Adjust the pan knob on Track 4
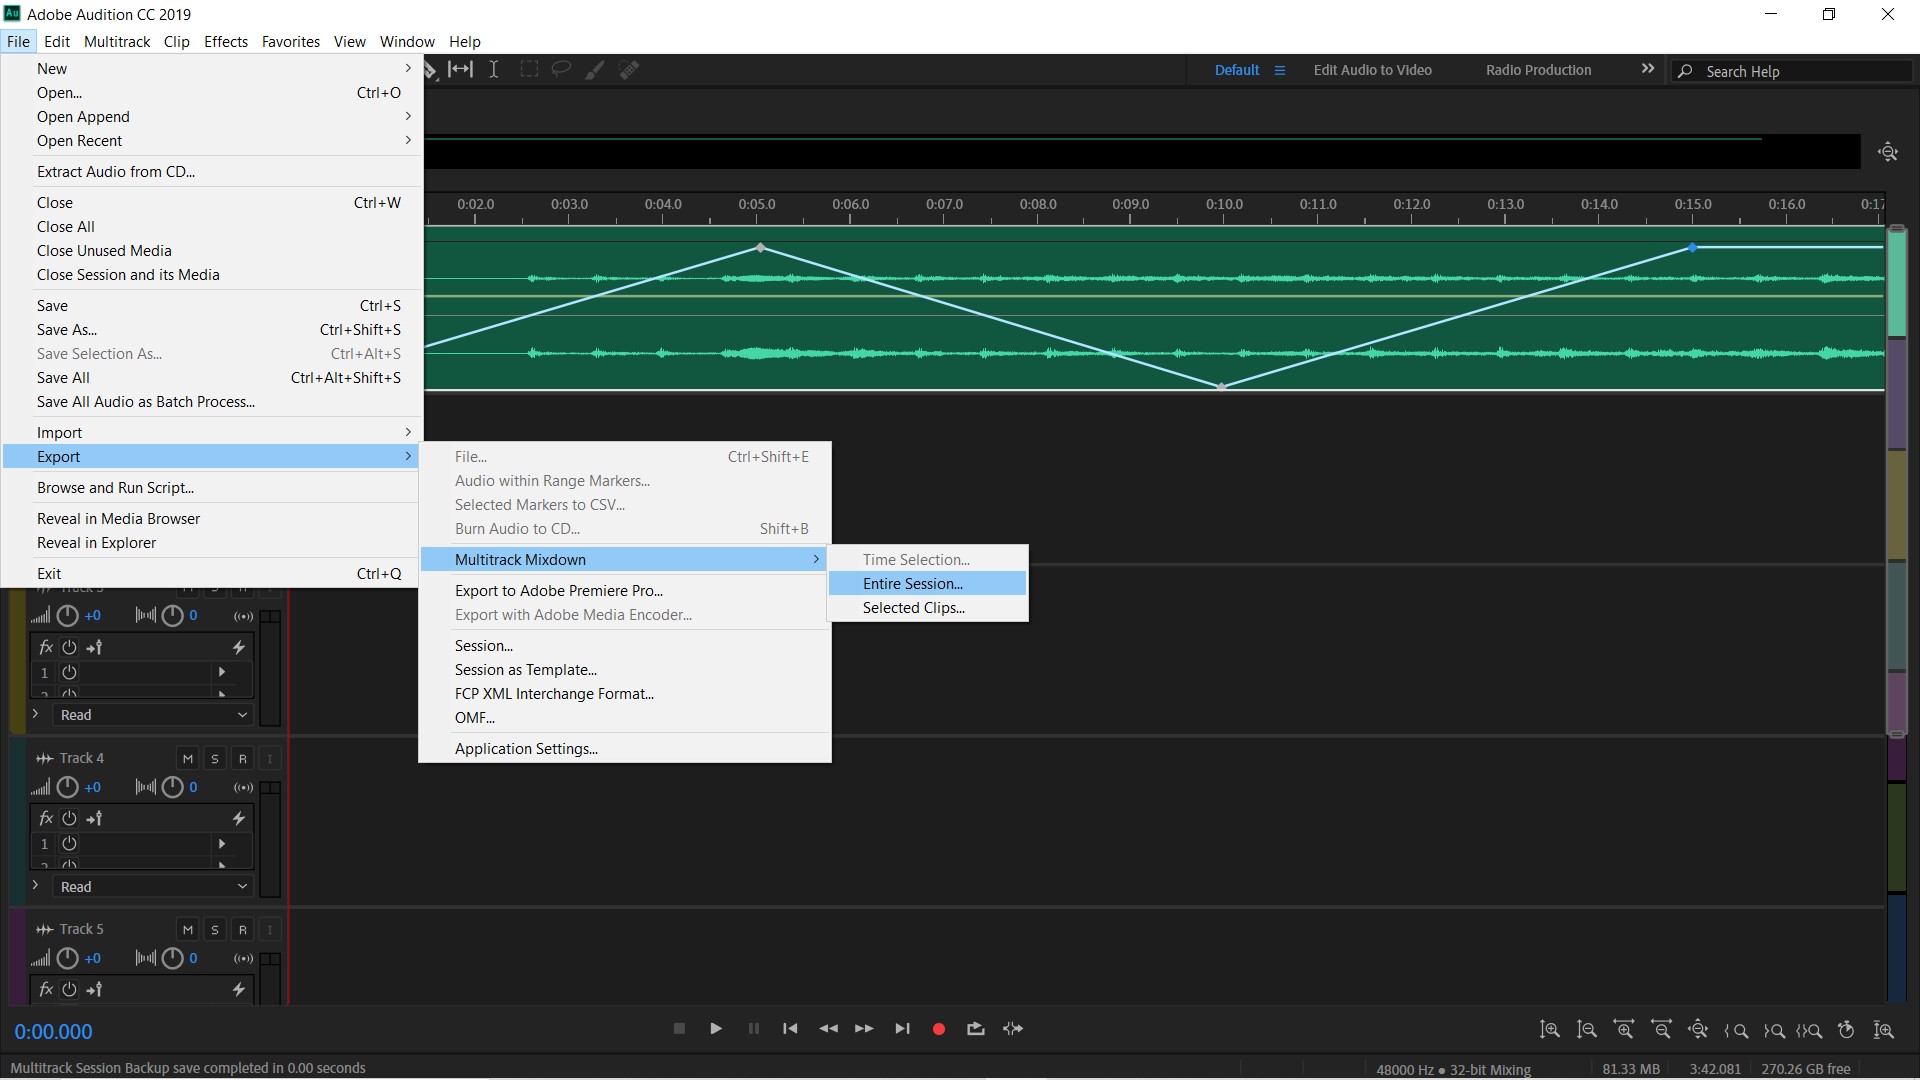 coord(171,787)
